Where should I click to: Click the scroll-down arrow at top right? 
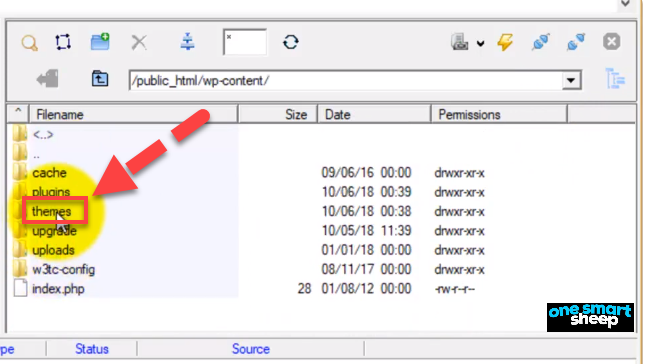click(625, 4)
